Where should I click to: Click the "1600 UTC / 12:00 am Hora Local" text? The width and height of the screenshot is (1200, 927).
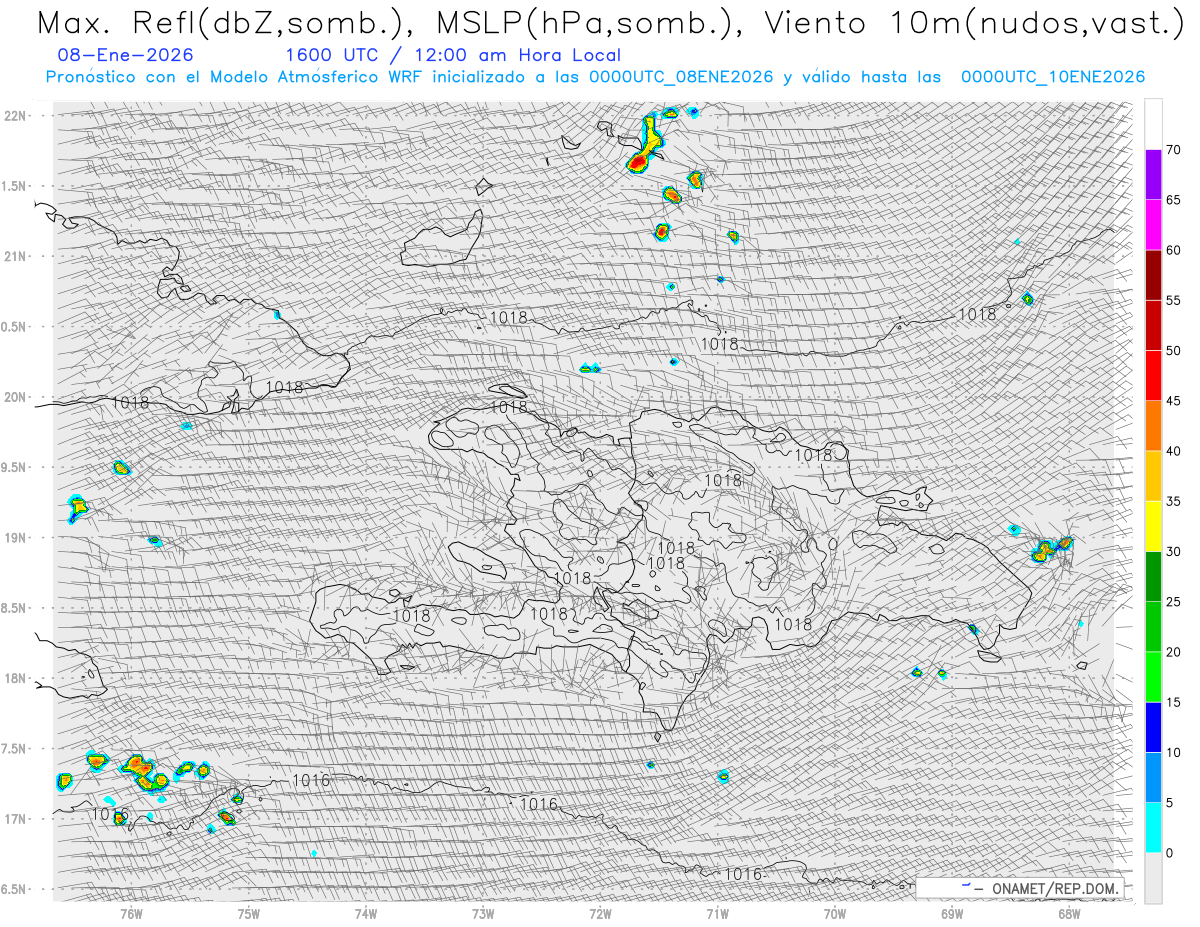453,56
